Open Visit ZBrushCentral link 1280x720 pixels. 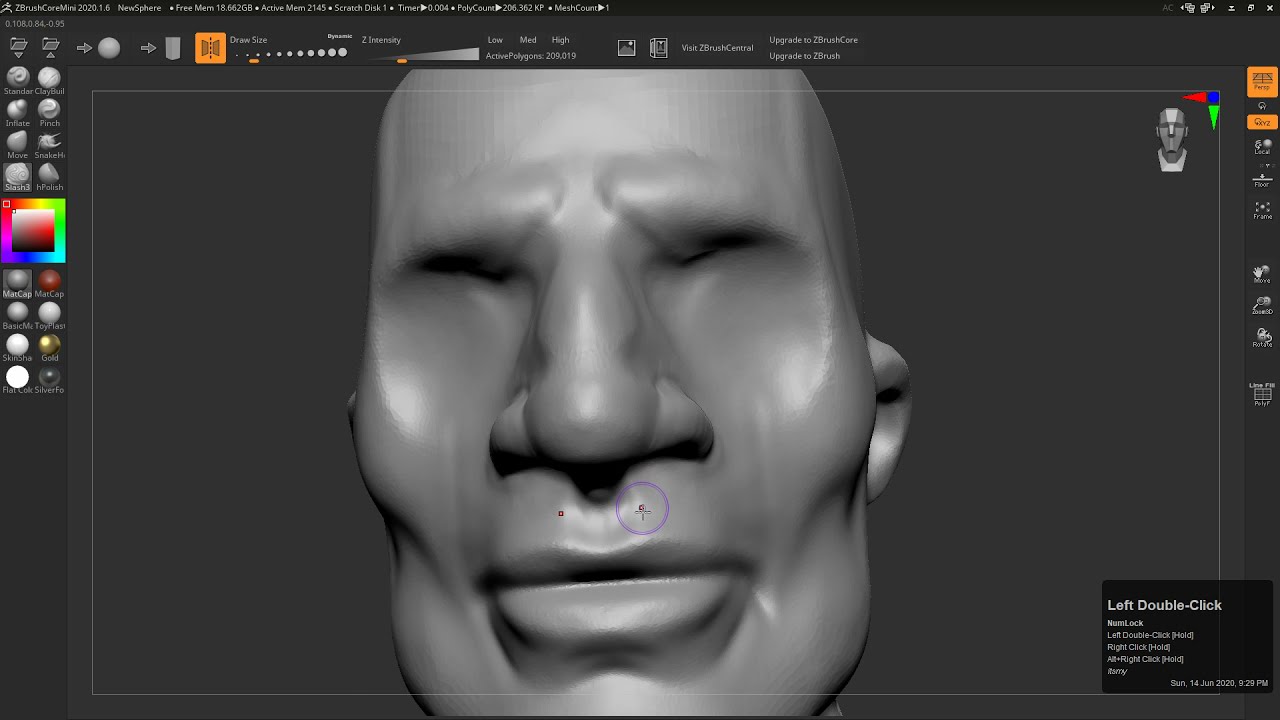point(717,48)
